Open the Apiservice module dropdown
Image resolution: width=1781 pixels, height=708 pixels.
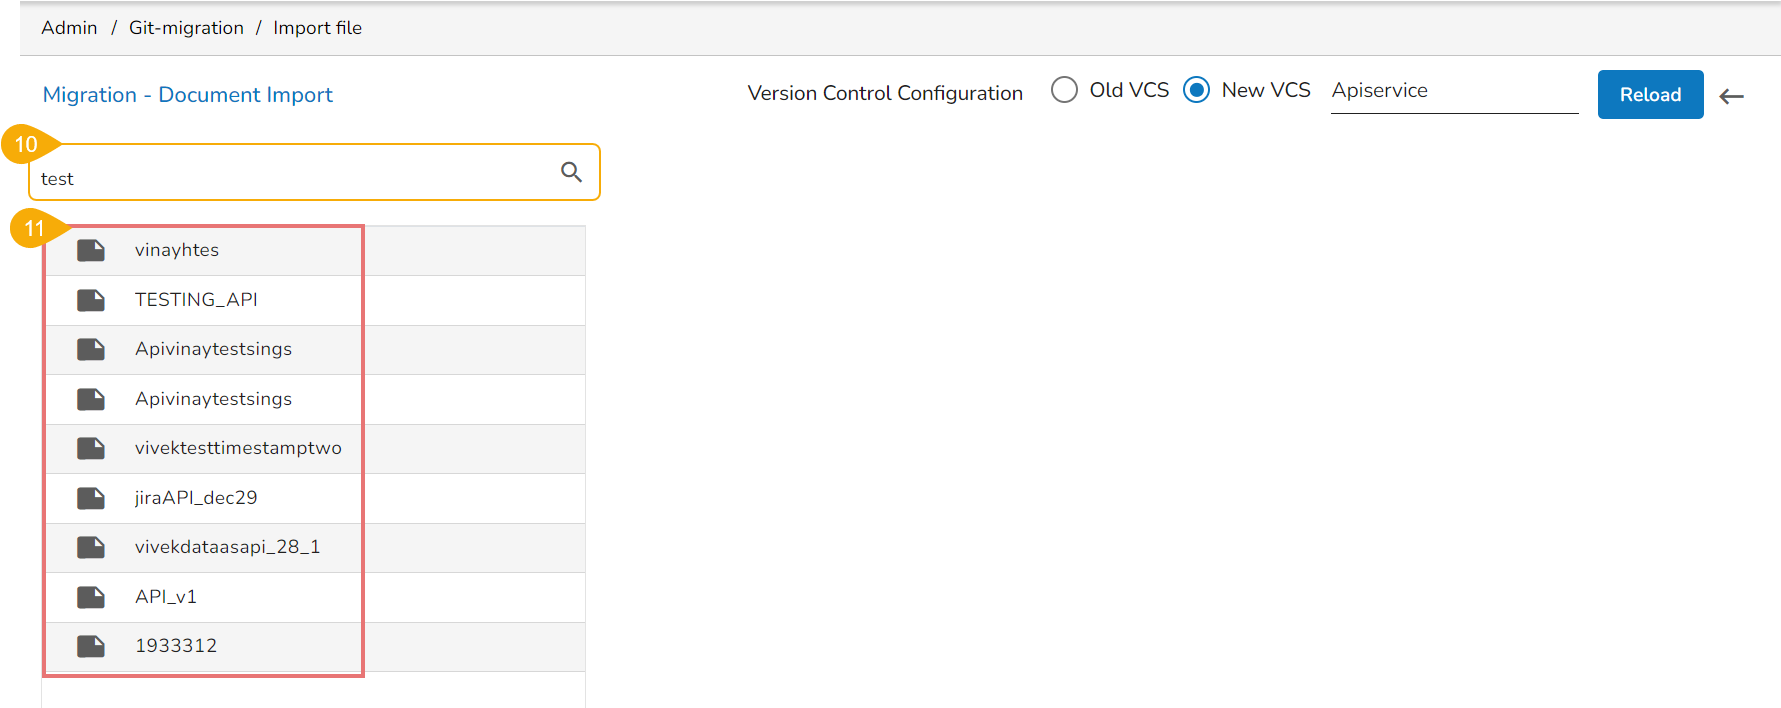point(1453,91)
